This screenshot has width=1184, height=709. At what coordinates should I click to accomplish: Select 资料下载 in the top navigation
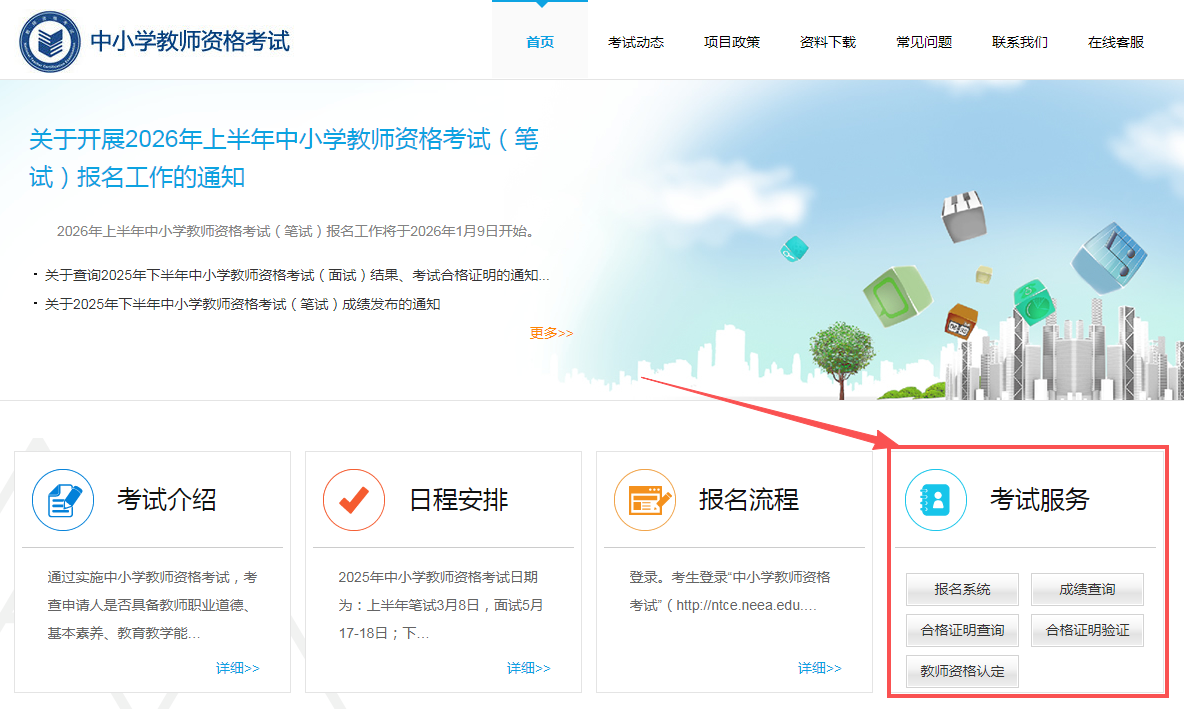[x=828, y=42]
